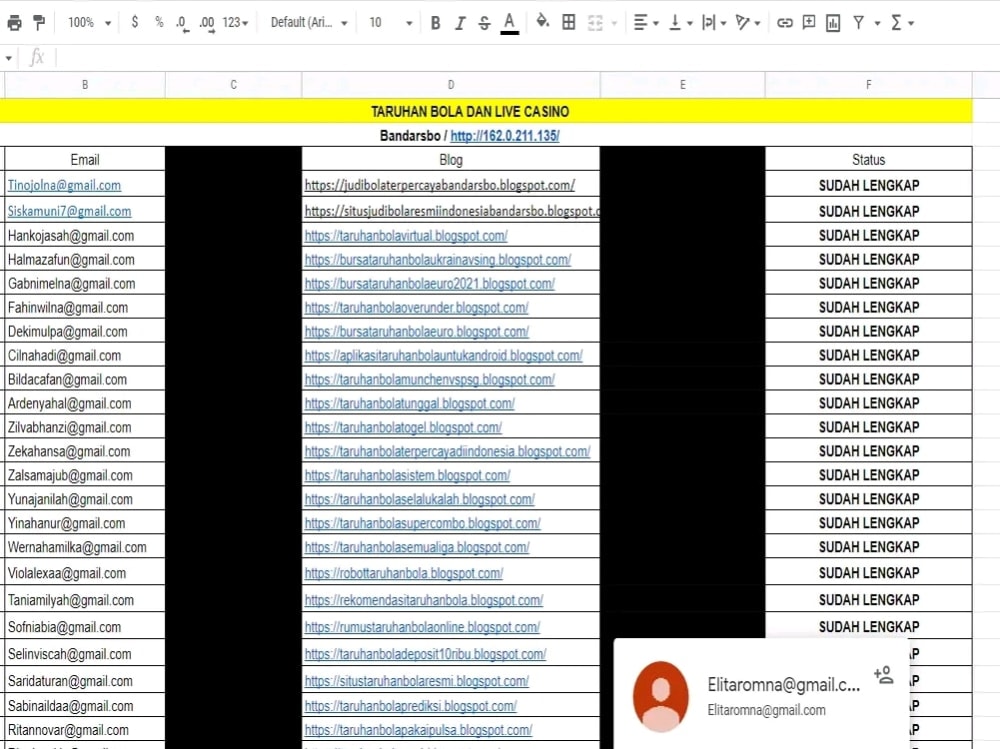
Task: Open vertical align dropdown
Action: (x=680, y=23)
